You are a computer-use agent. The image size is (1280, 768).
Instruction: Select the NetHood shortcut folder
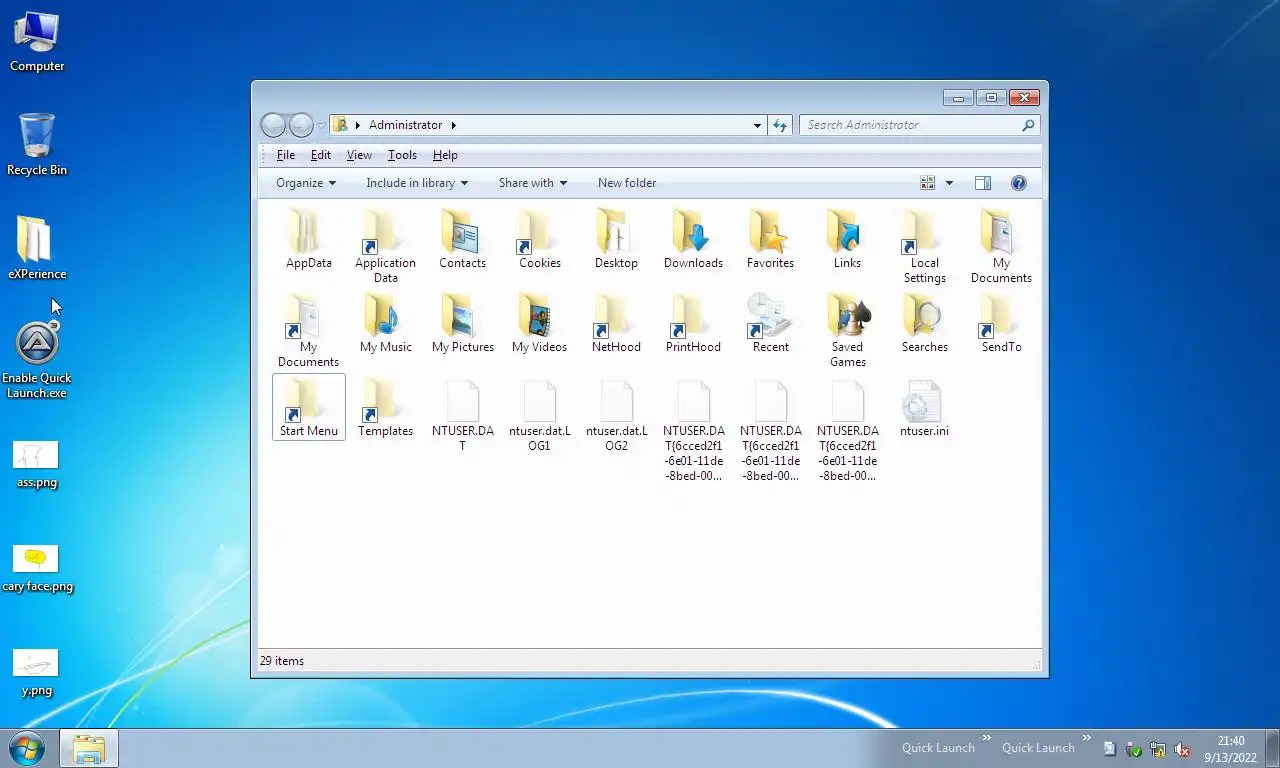616,322
